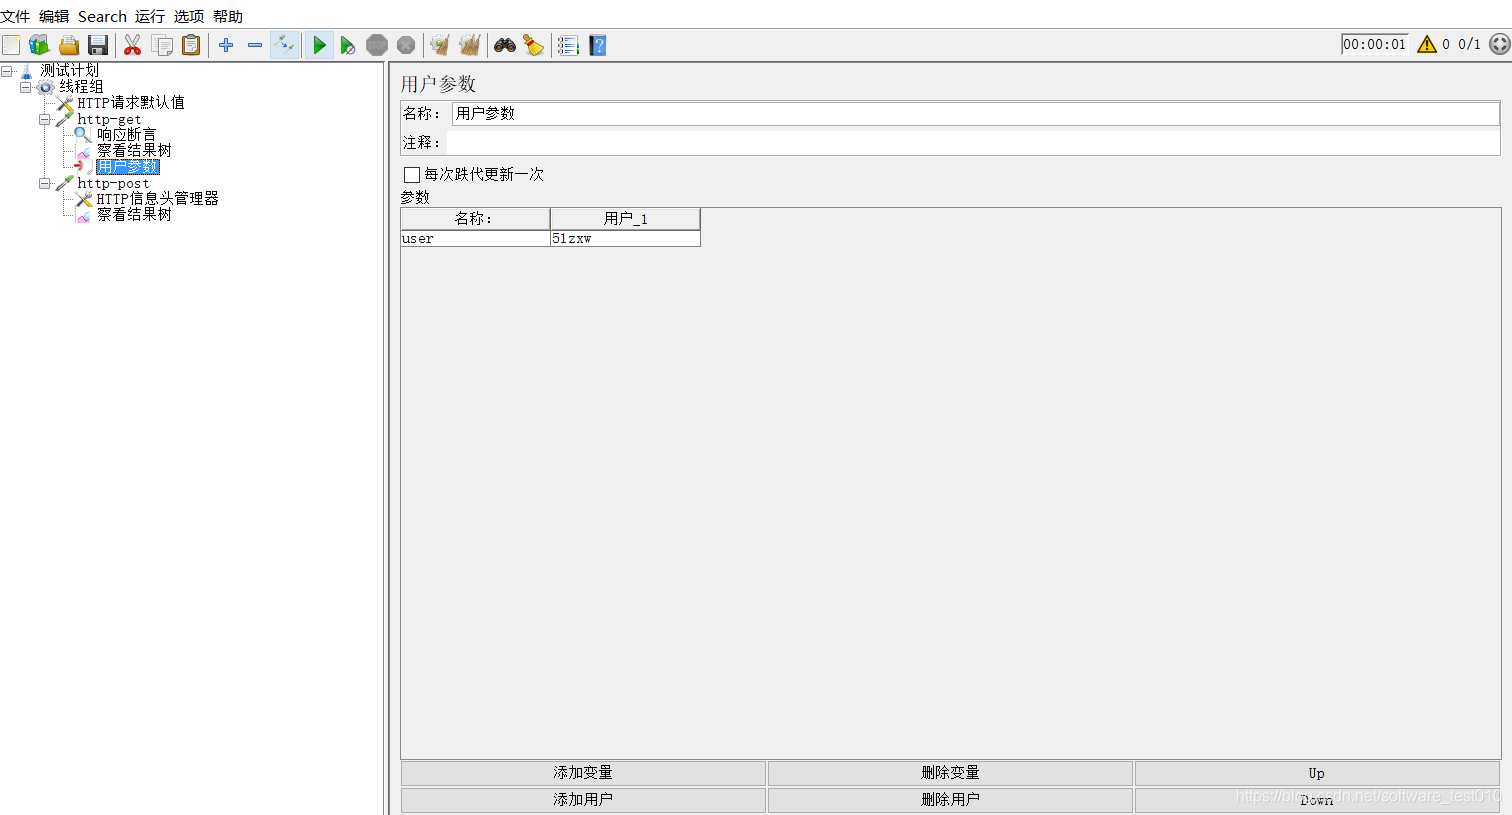Select the http-get sampler
The width and height of the screenshot is (1512, 815).
coord(109,119)
